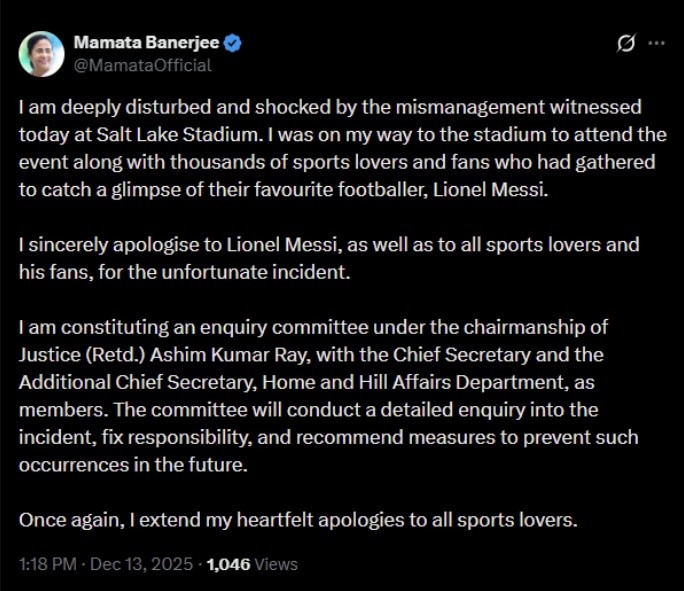
Task: Open the Grok actions icon
Action: pyautogui.click(x=627, y=43)
